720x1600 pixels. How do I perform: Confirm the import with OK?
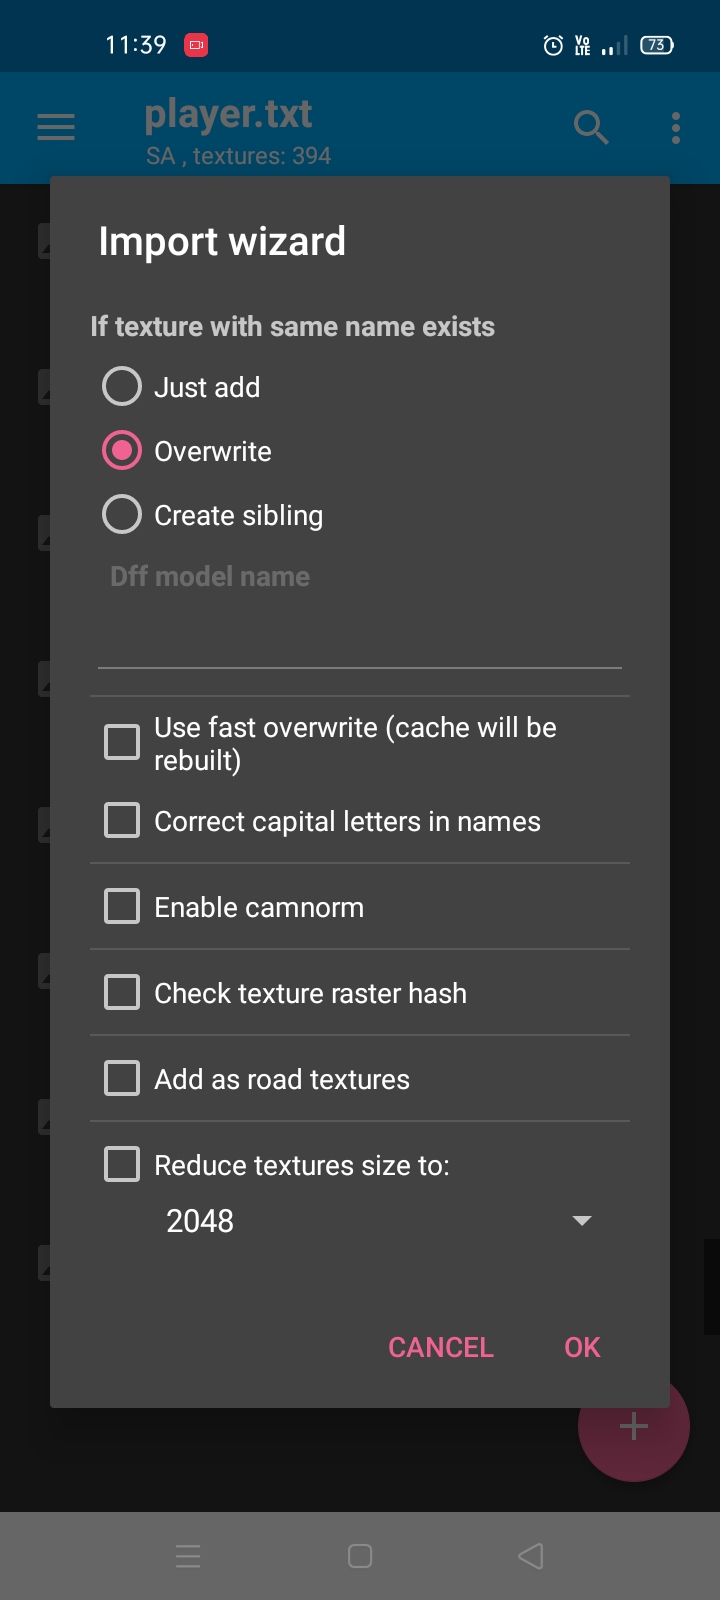582,1347
